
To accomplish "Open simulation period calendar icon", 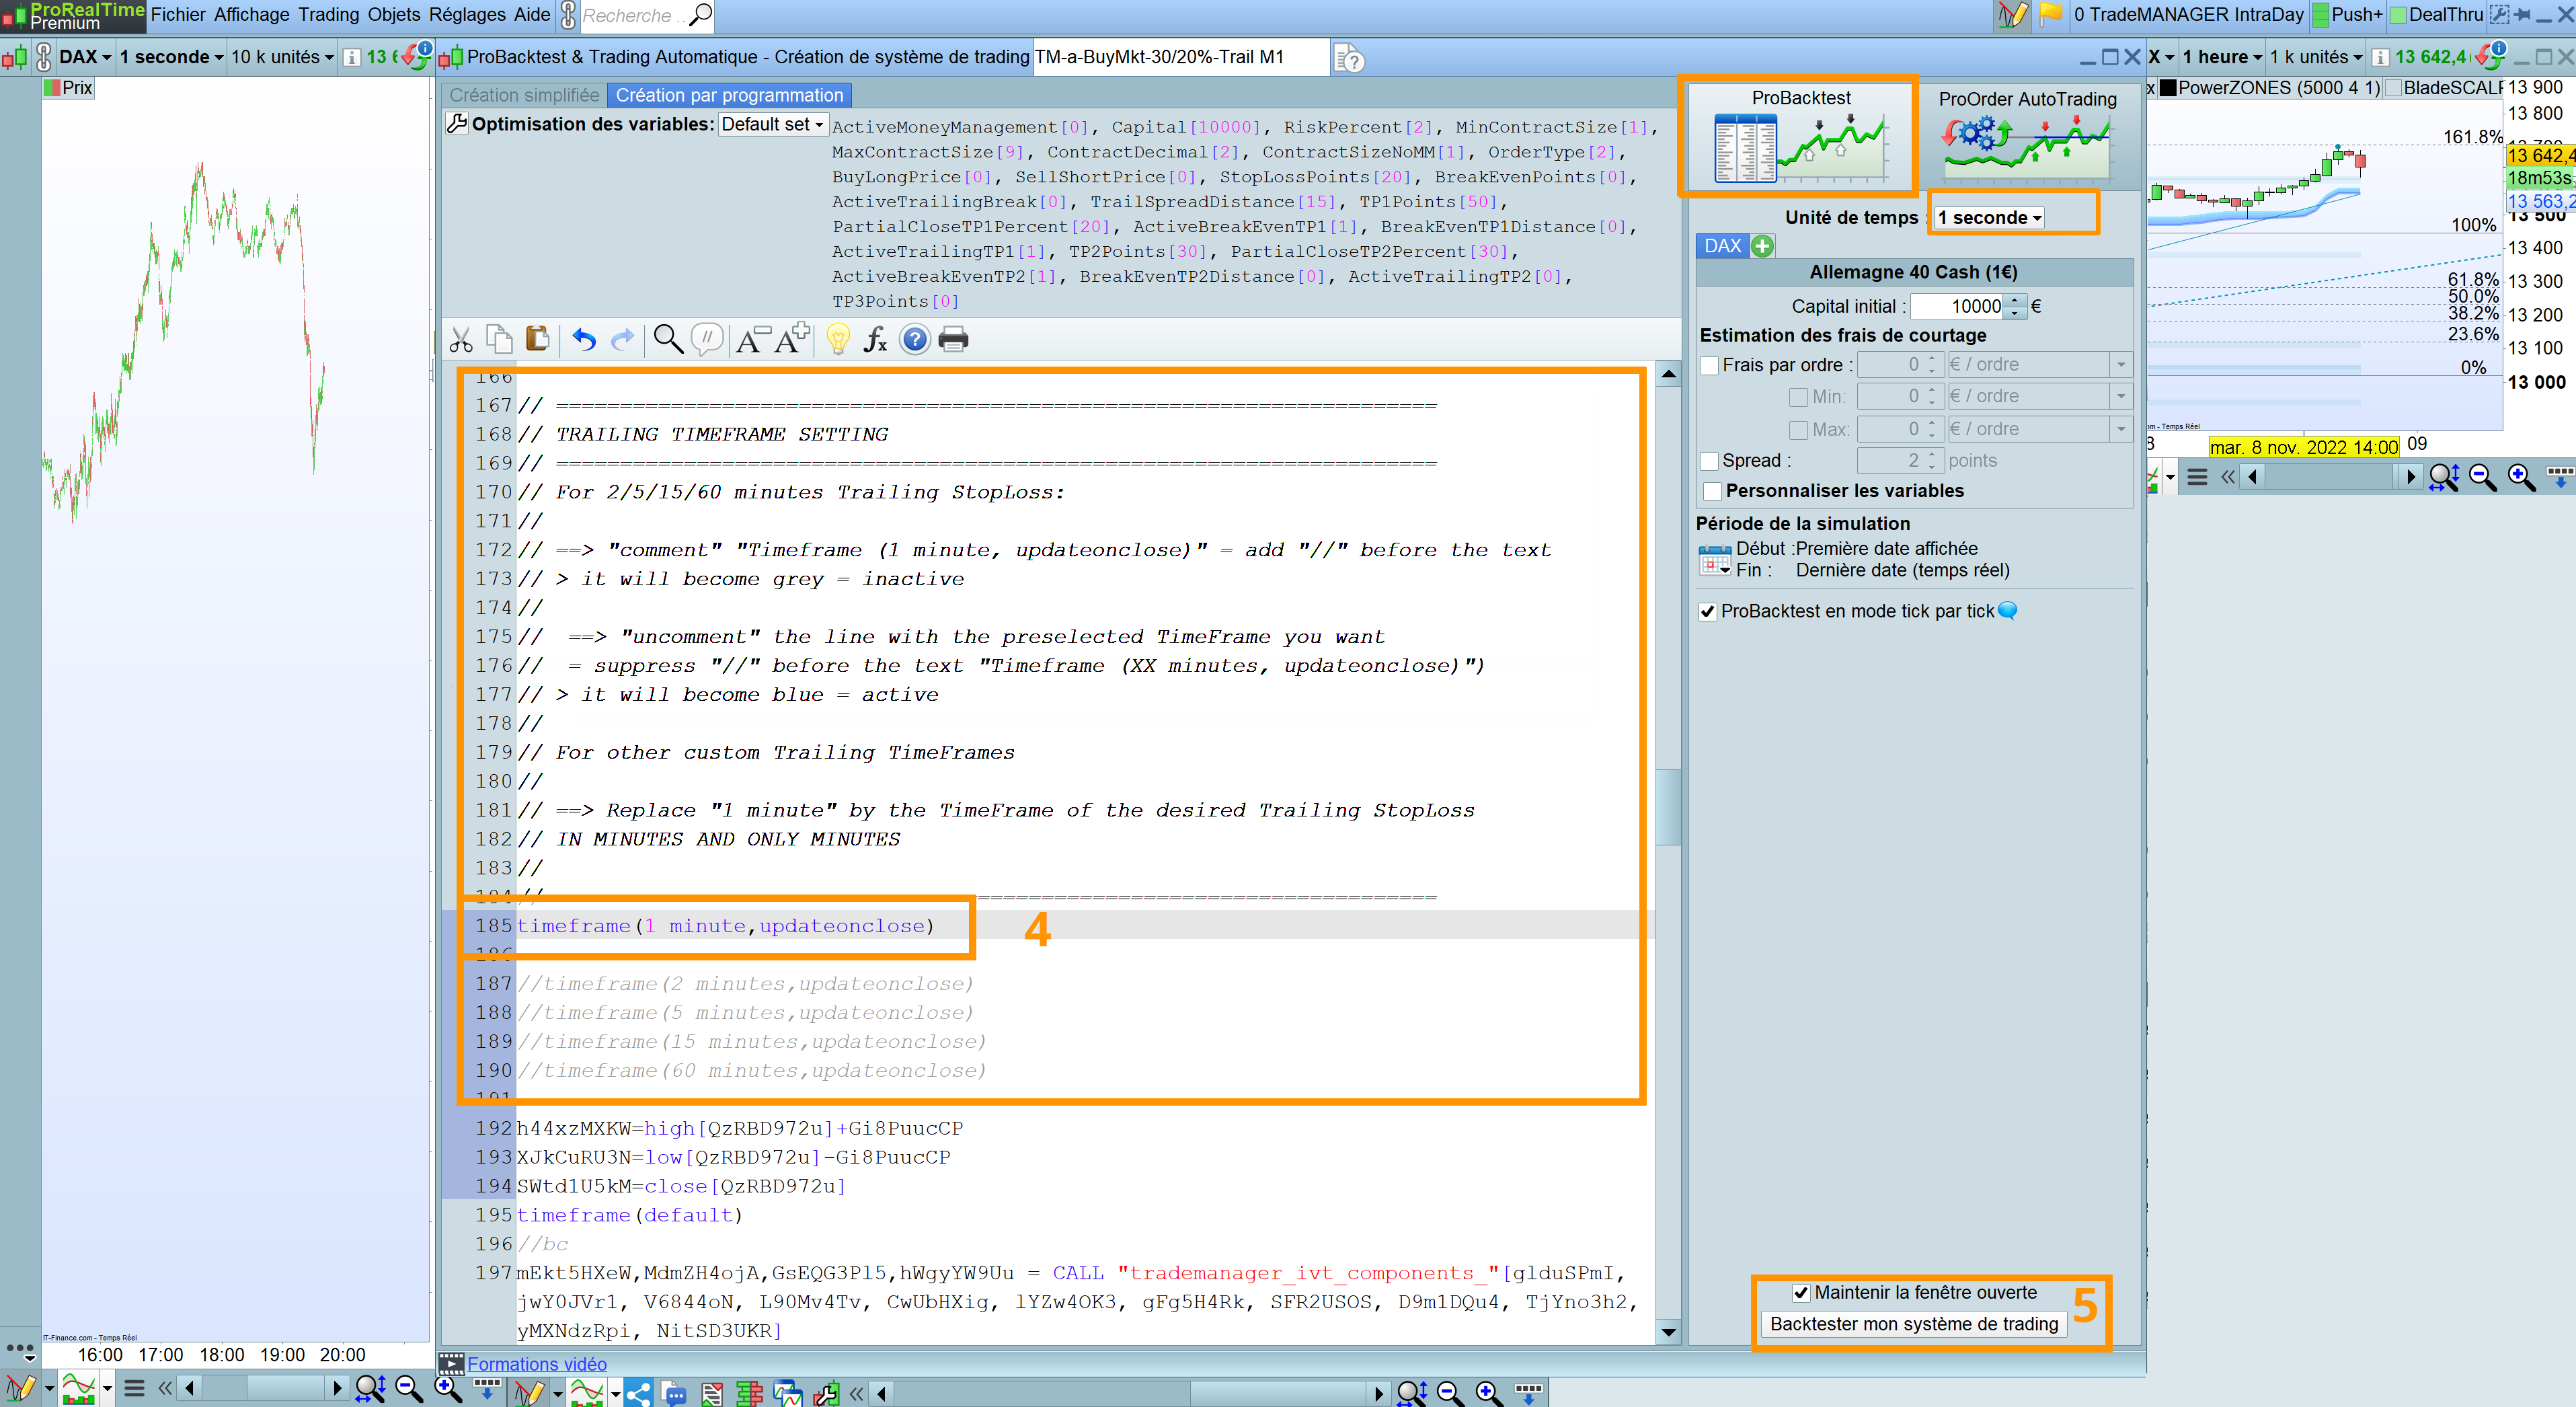I will (1714, 560).
